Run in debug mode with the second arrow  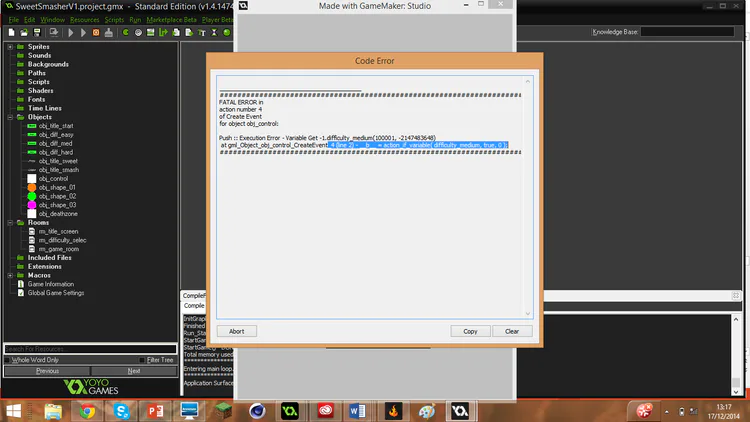83,33
